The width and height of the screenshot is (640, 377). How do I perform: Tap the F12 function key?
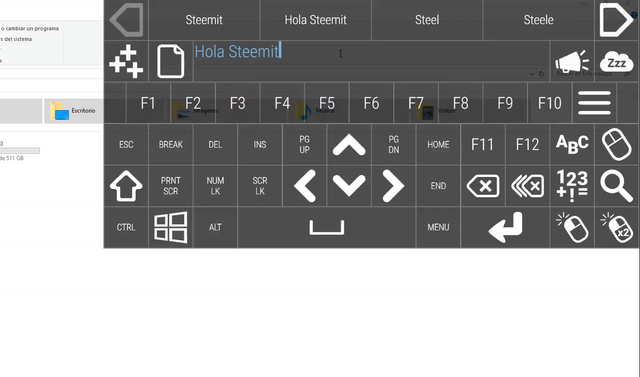click(x=527, y=144)
